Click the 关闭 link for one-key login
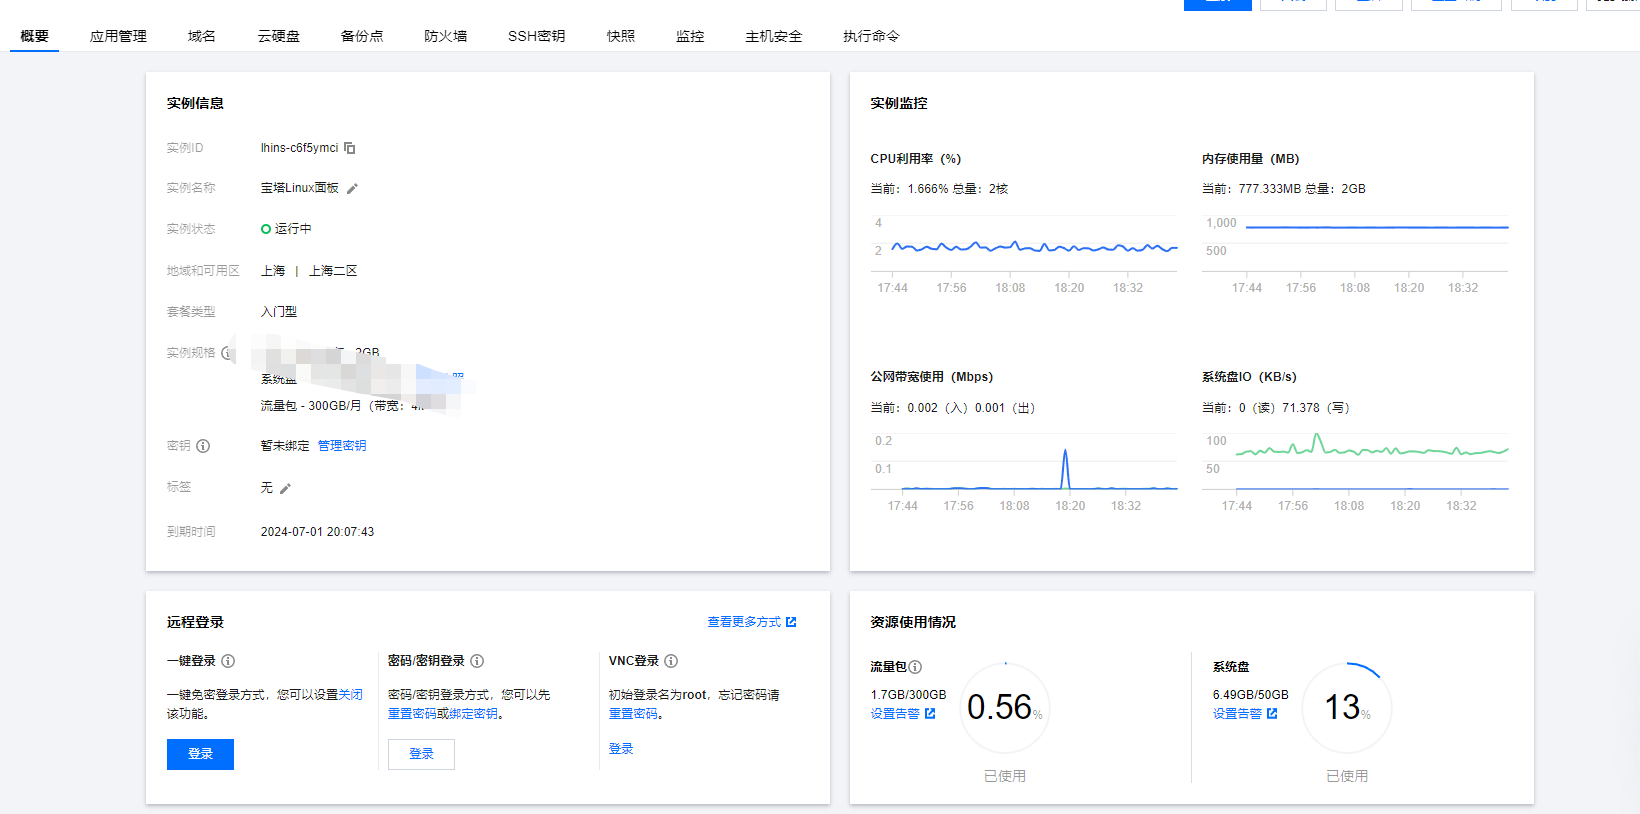This screenshot has height=814, width=1640. [x=350, y=695]
